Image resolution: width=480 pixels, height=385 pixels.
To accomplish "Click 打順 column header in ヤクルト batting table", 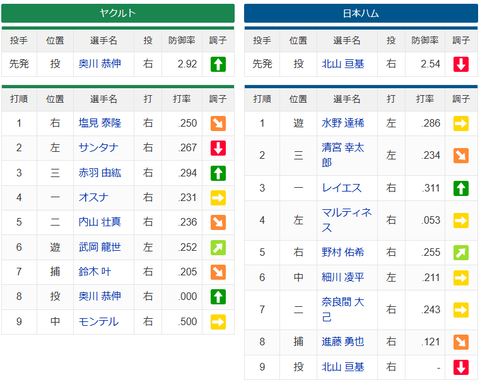I will (19, 99).
